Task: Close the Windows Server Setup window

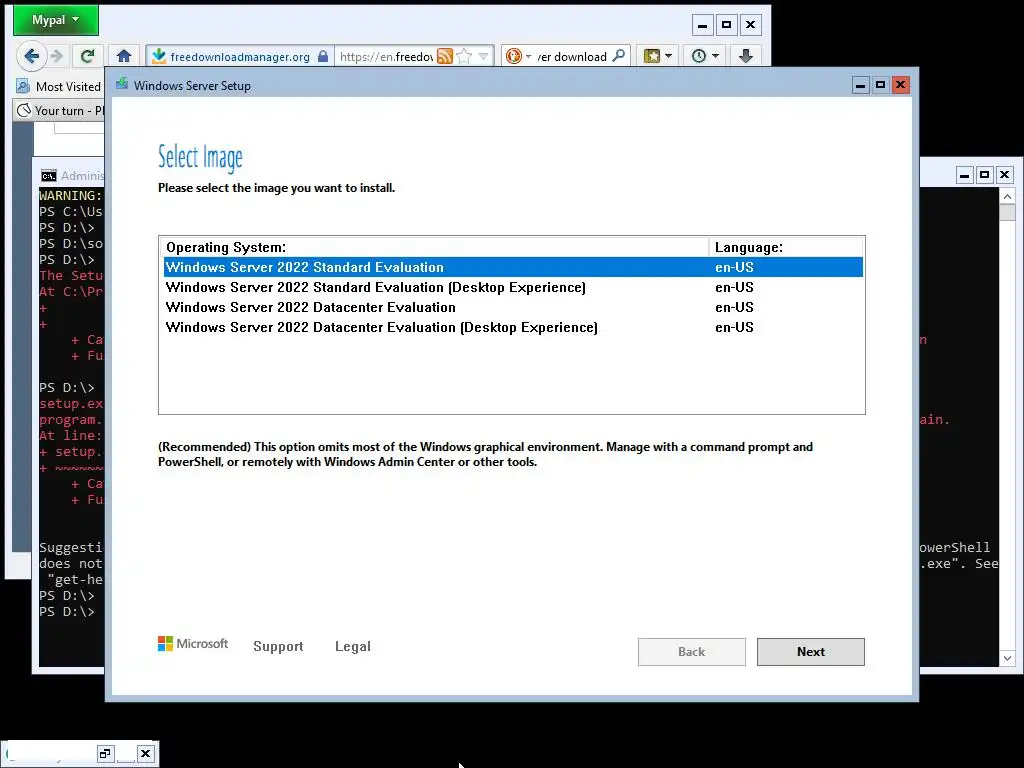Action: click(x=901, y=85)
